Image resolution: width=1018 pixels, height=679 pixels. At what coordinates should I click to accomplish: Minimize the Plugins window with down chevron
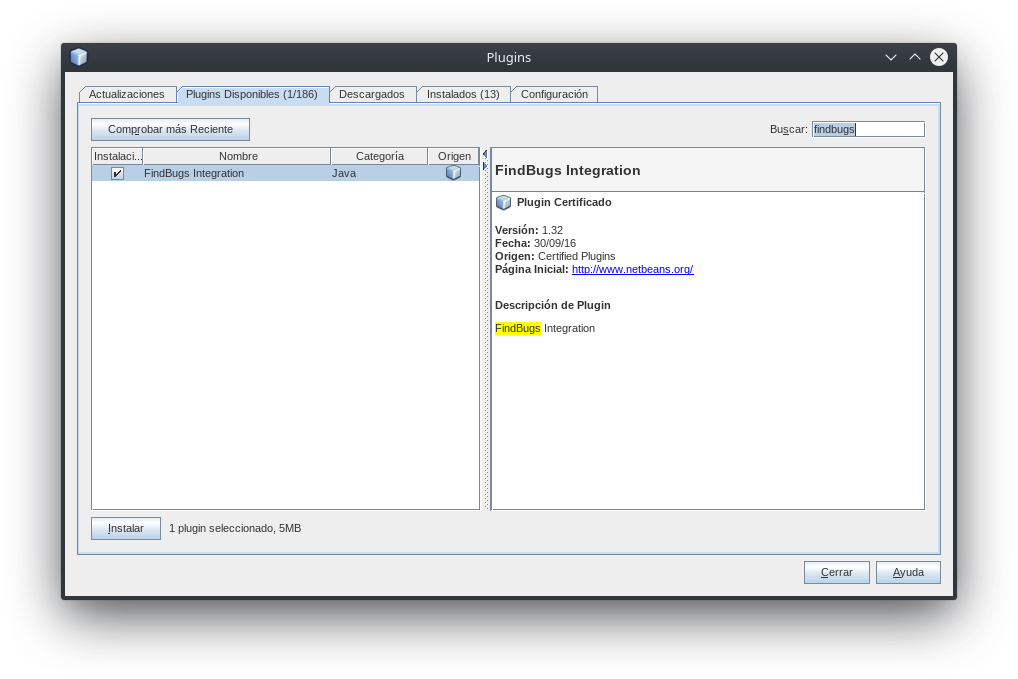pos(891,57)
